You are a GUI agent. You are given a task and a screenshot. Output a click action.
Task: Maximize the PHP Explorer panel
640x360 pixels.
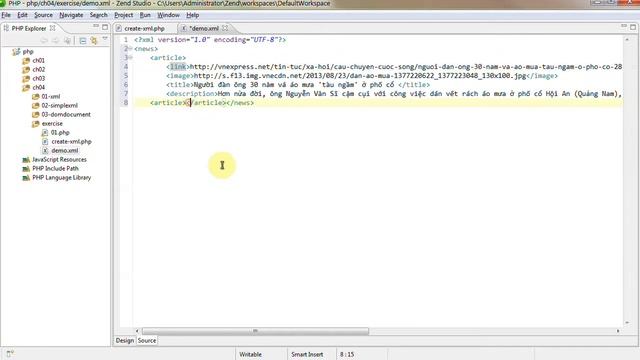pos(105,27)
